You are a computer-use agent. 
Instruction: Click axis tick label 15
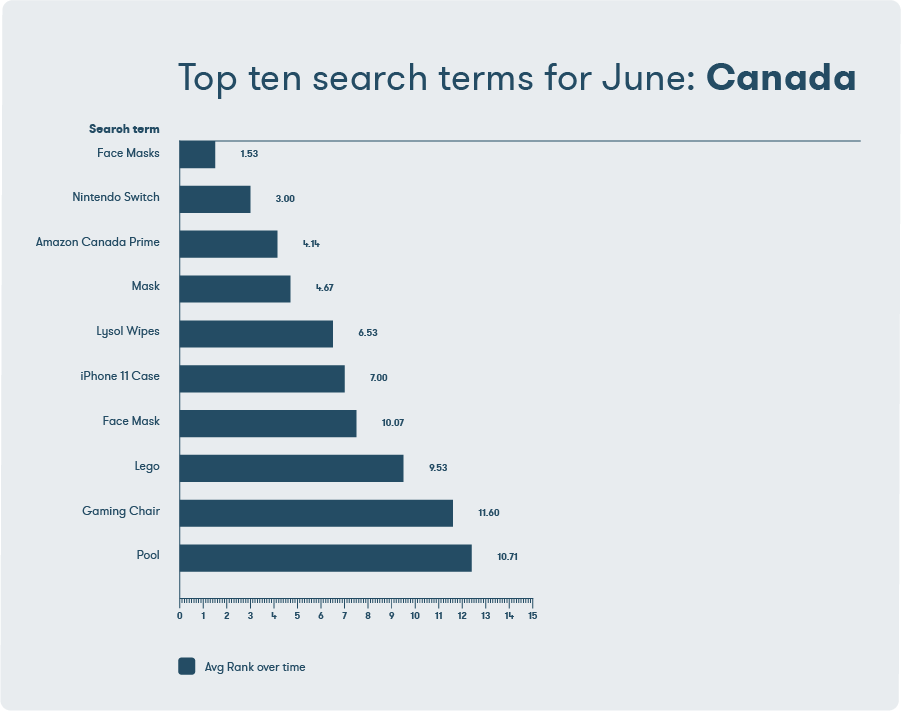(533, 616)
